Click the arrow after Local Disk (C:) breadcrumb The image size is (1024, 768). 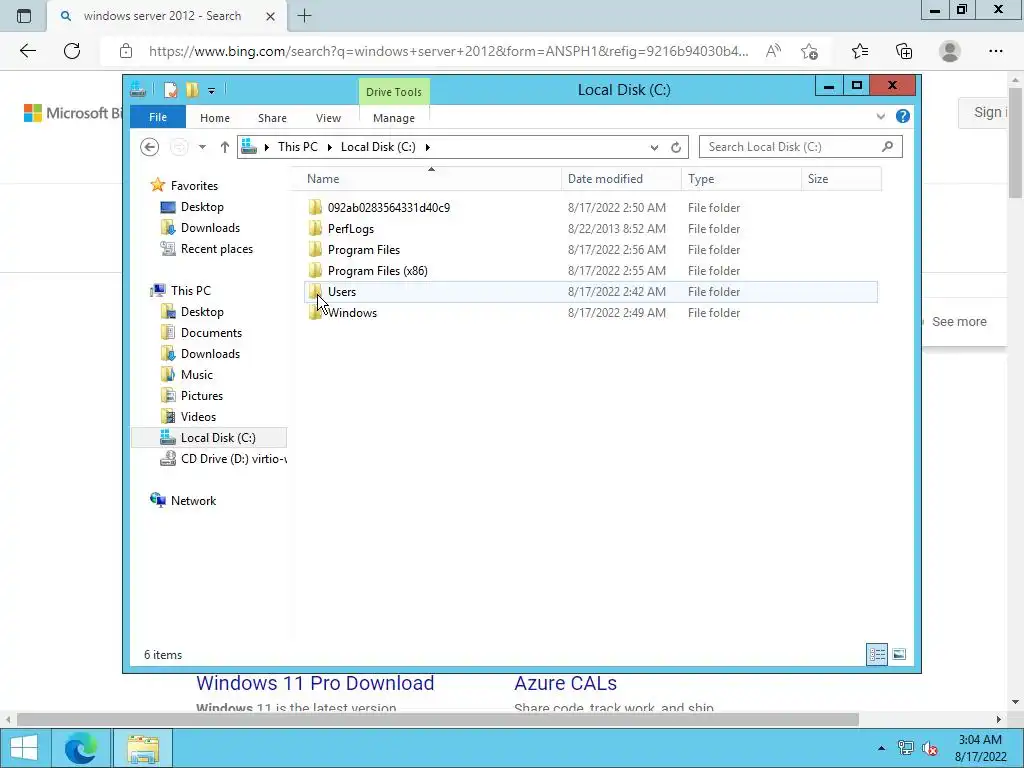point(428,148)
